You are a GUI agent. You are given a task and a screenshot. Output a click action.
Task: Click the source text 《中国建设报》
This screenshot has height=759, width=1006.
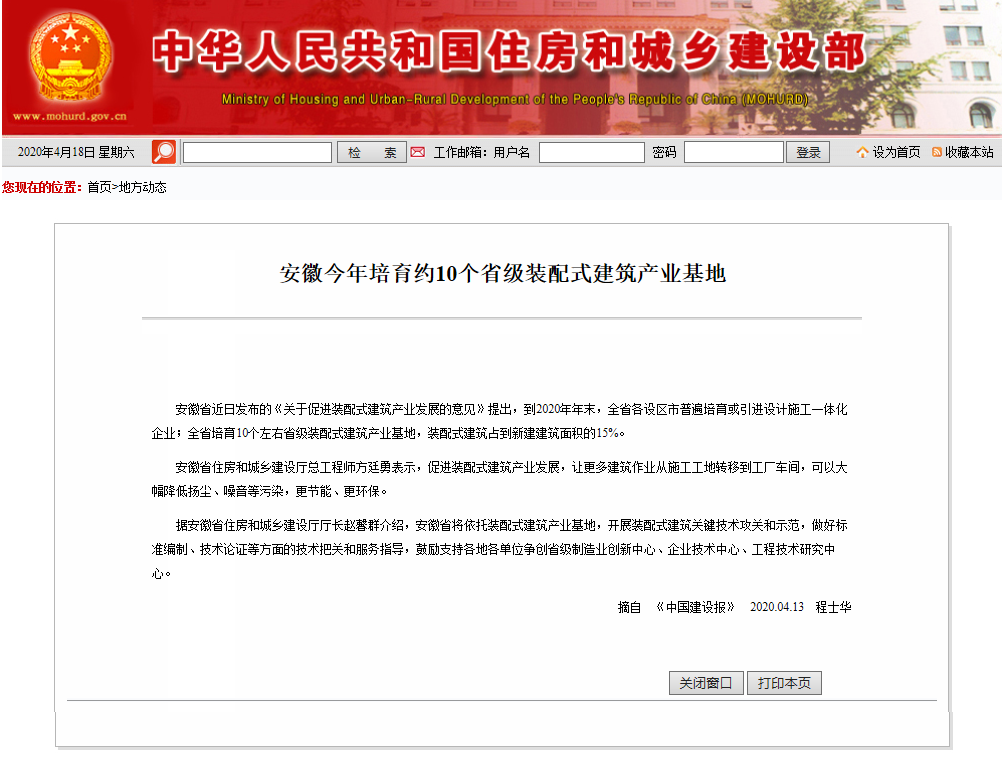pos(695,607)
